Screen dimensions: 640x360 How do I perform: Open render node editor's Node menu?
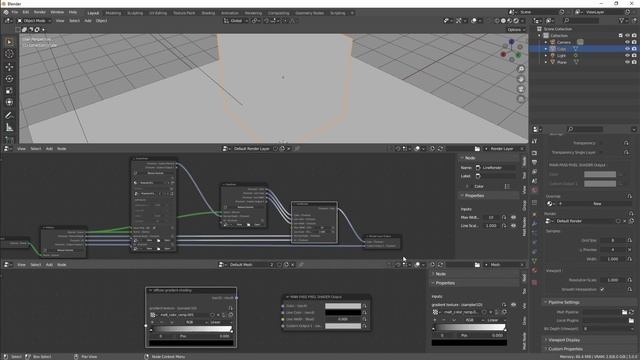(62, 149)
